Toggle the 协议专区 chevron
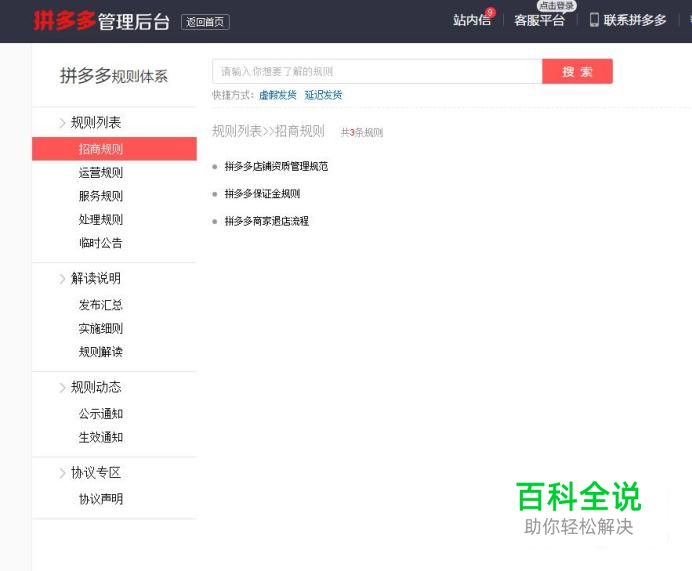692x571 pixels. pos(62,473)
